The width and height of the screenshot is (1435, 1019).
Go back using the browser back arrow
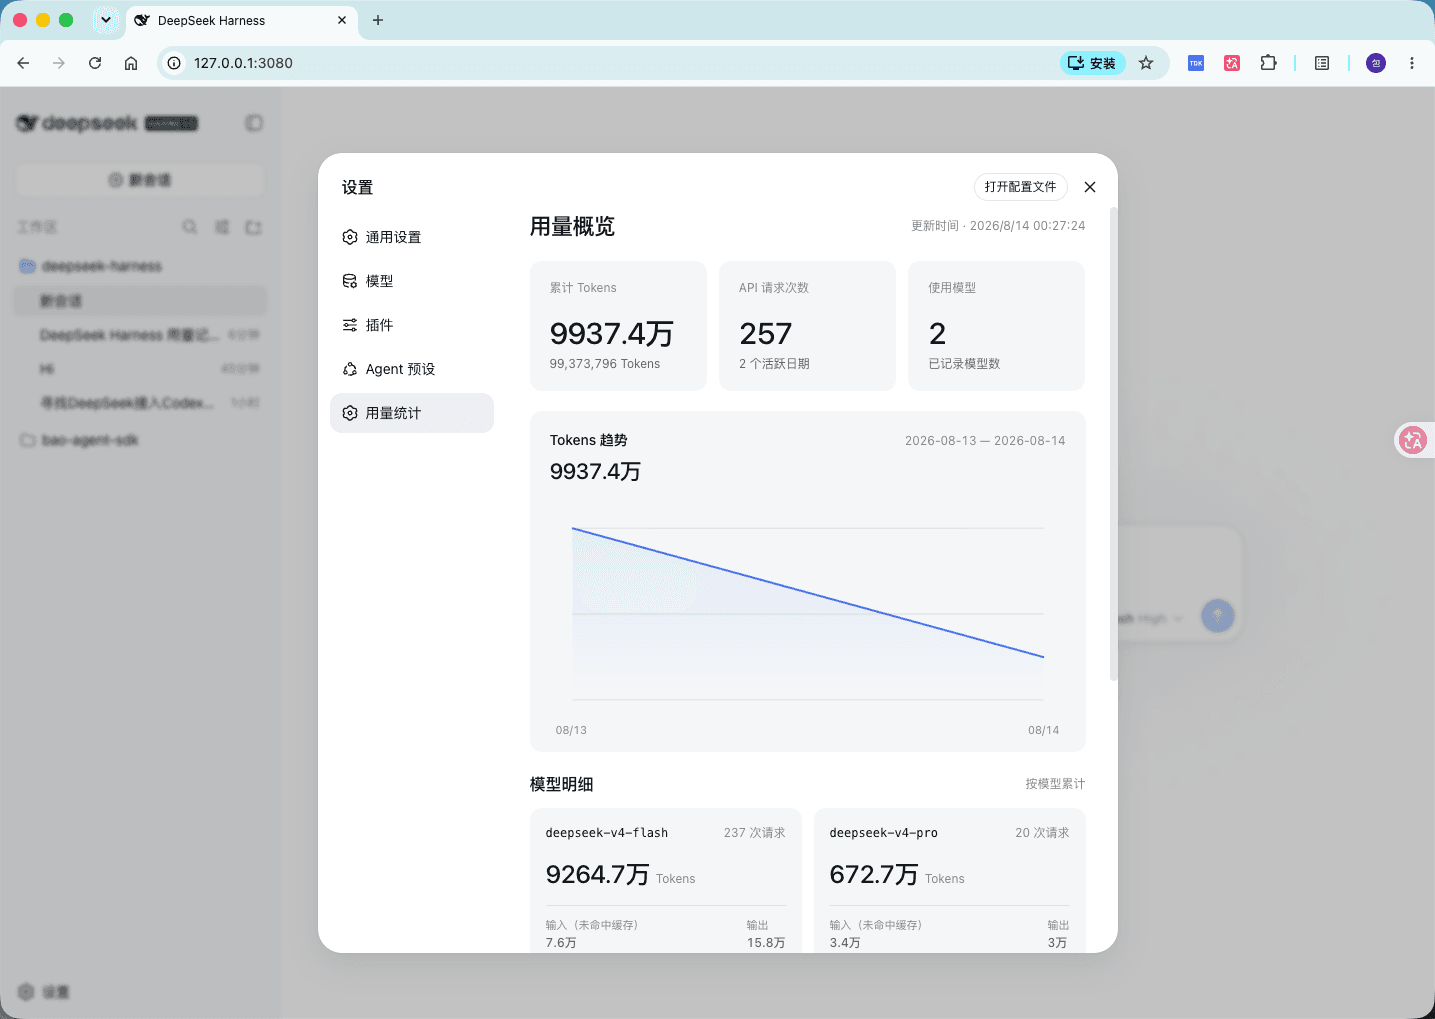pyautogui.click(x=23, y=63)
